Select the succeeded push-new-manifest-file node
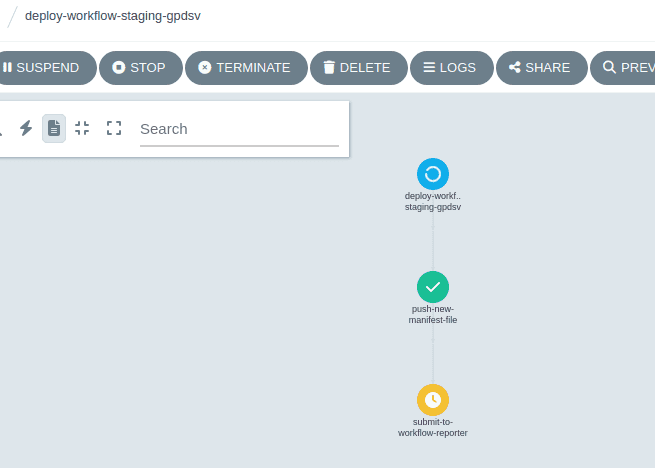Viewport: 655px width, 468px height. coord(433,287)
